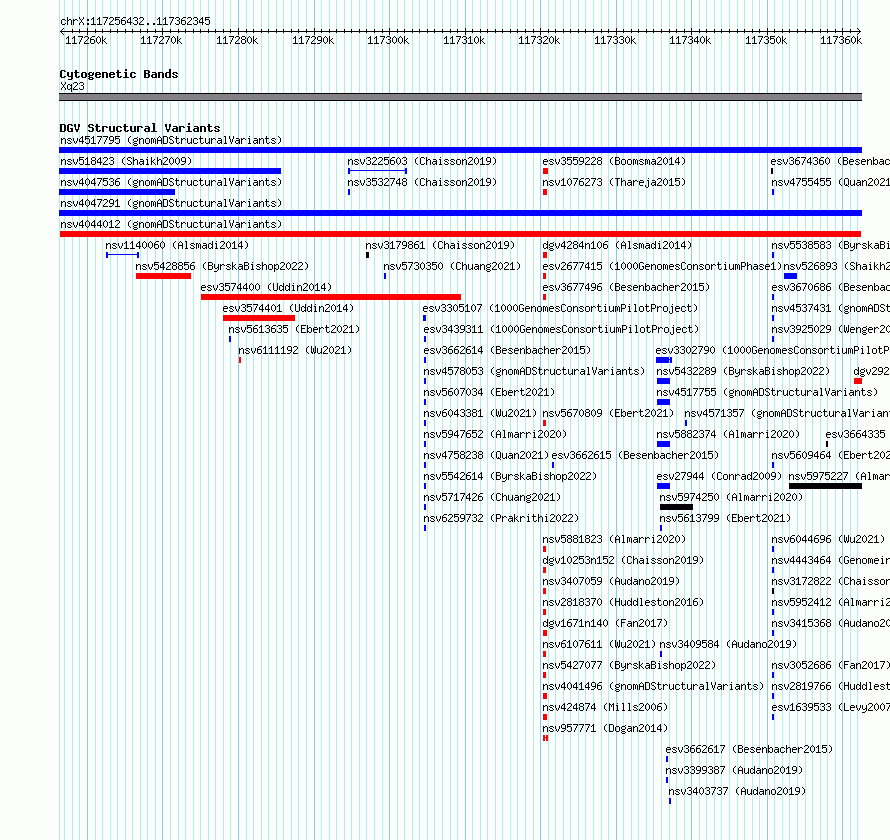Open nsv5882374 (Almarri2020) variant
Screen dimensions: 890x840
[728, 434]
